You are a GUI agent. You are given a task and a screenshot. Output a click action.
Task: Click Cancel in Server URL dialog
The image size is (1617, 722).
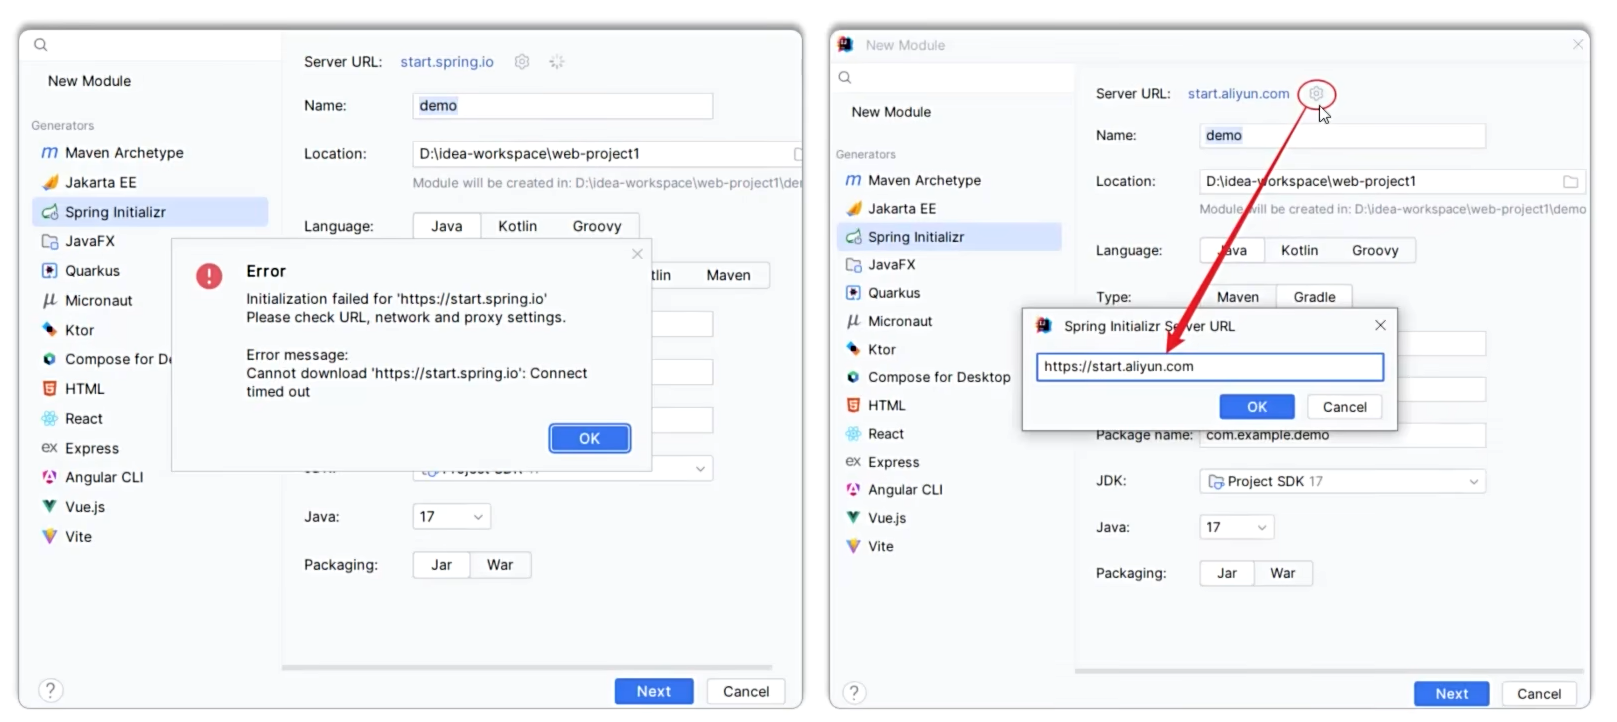[1344, 407]
